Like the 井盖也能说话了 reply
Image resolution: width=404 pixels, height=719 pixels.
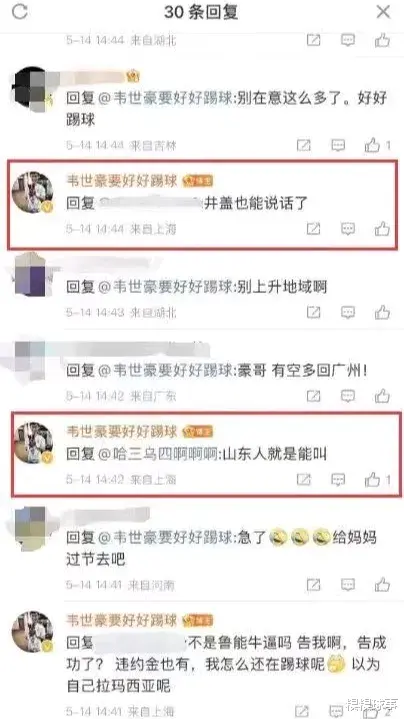(382, 228)
